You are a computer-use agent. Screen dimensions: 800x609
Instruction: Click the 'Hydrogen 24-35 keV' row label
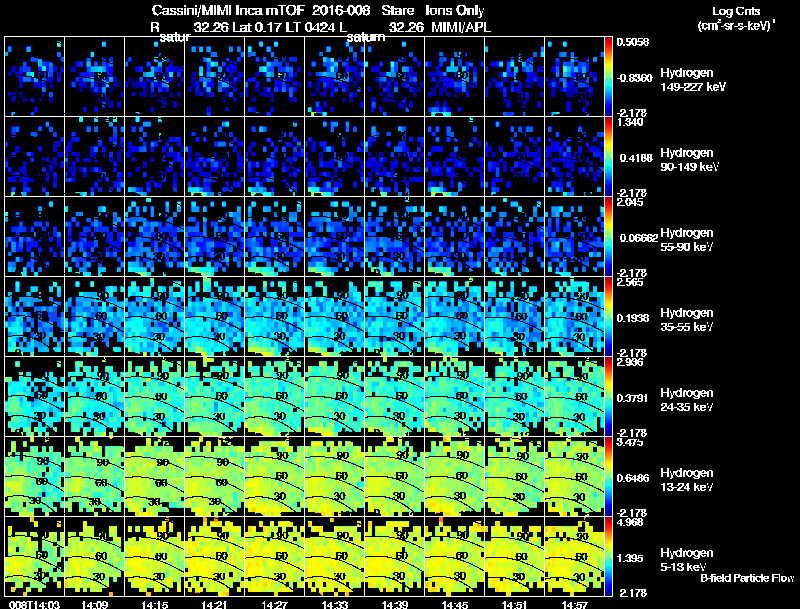click(x=687, y=400)
